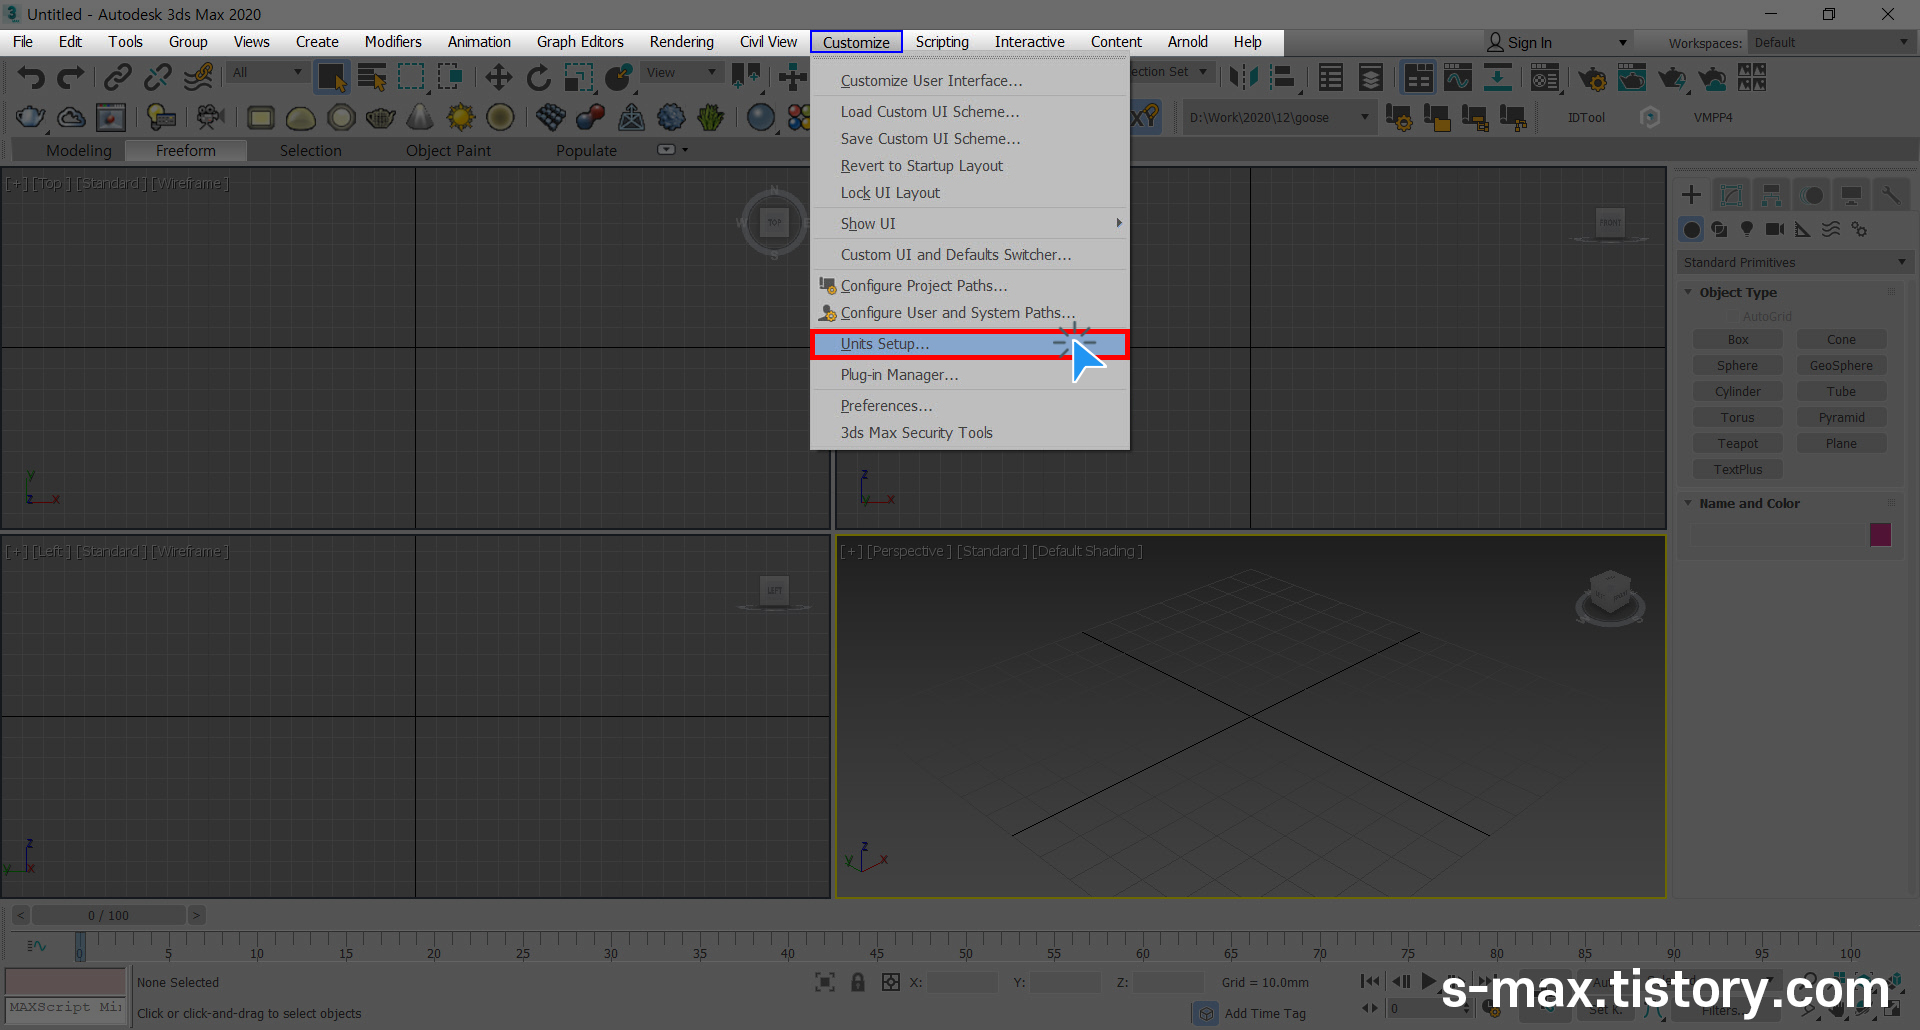1920x1030 pixels.
Task: Create a Plane primitive
Action: (x=1841, y=444)
